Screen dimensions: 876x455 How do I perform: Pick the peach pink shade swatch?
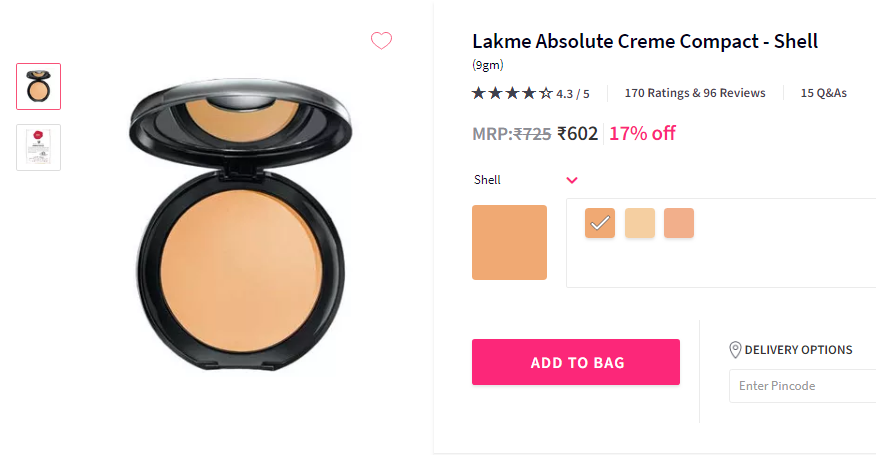(x=679, y=223)
